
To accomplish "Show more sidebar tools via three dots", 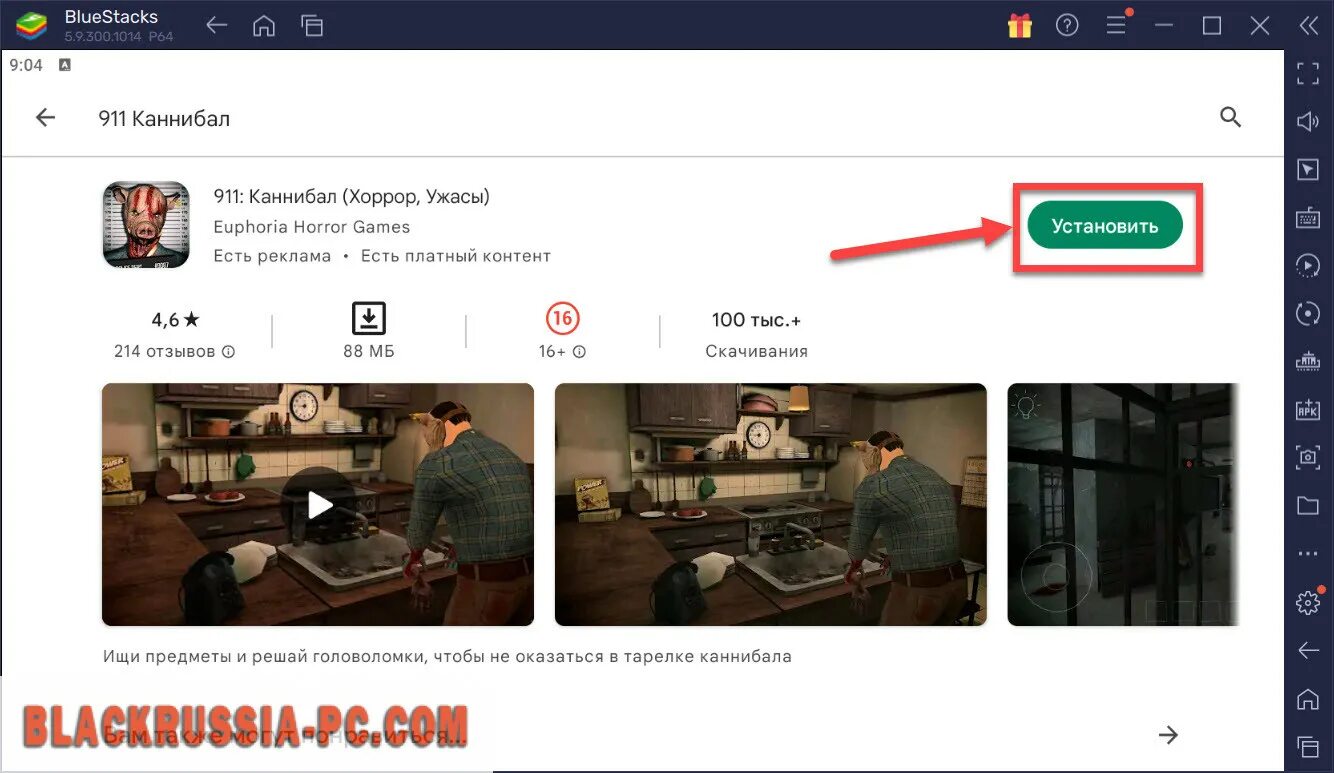I will [1308, 553].
